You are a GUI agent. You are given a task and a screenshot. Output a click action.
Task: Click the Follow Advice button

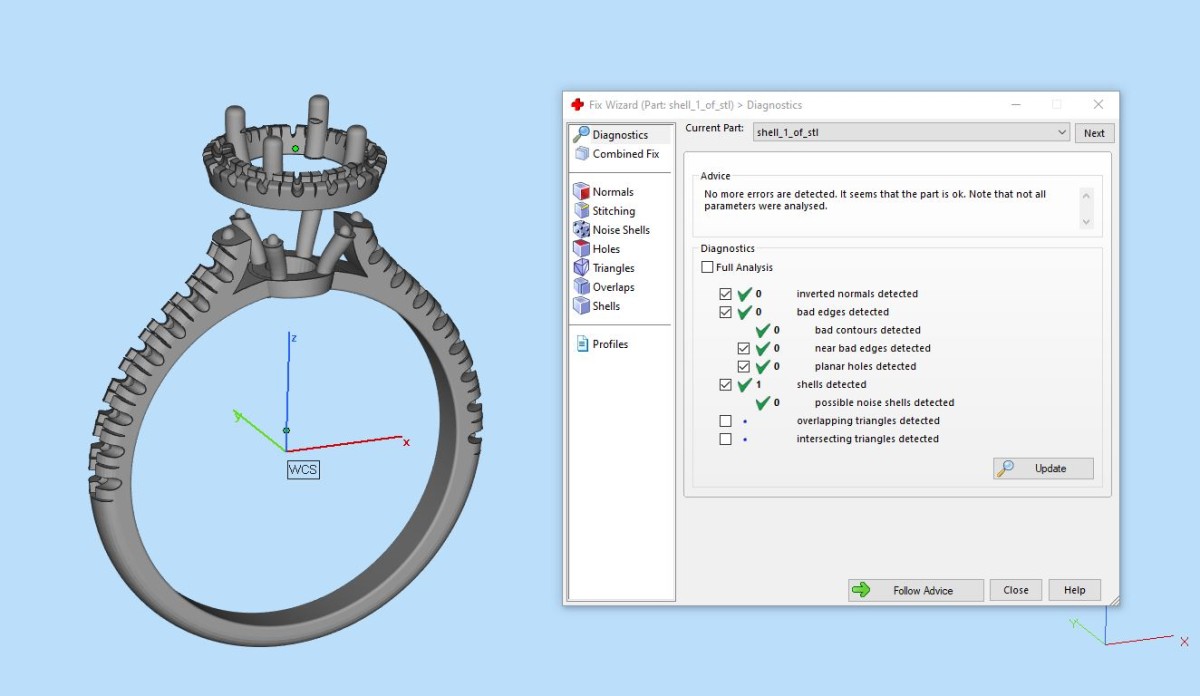click(x=916, y=590)
